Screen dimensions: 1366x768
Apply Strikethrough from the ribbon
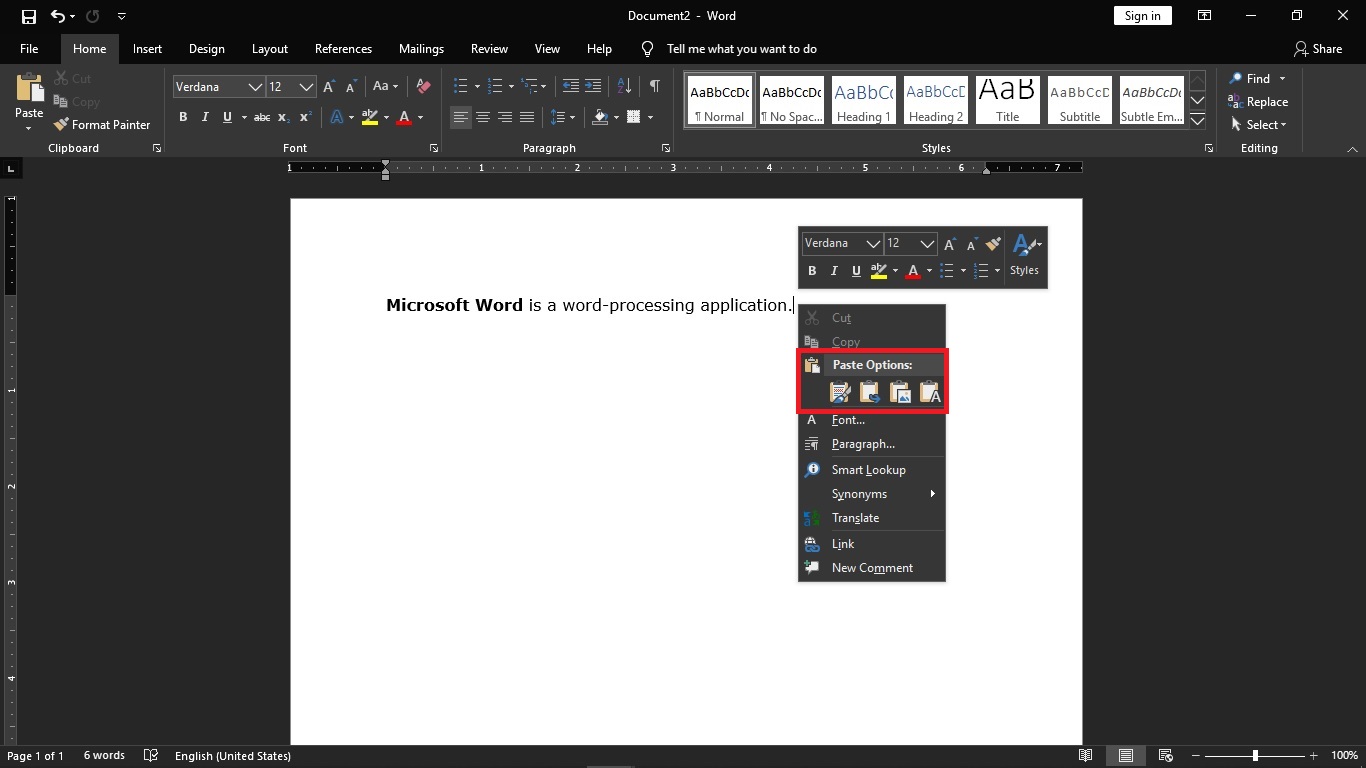(x=261, y=117)
